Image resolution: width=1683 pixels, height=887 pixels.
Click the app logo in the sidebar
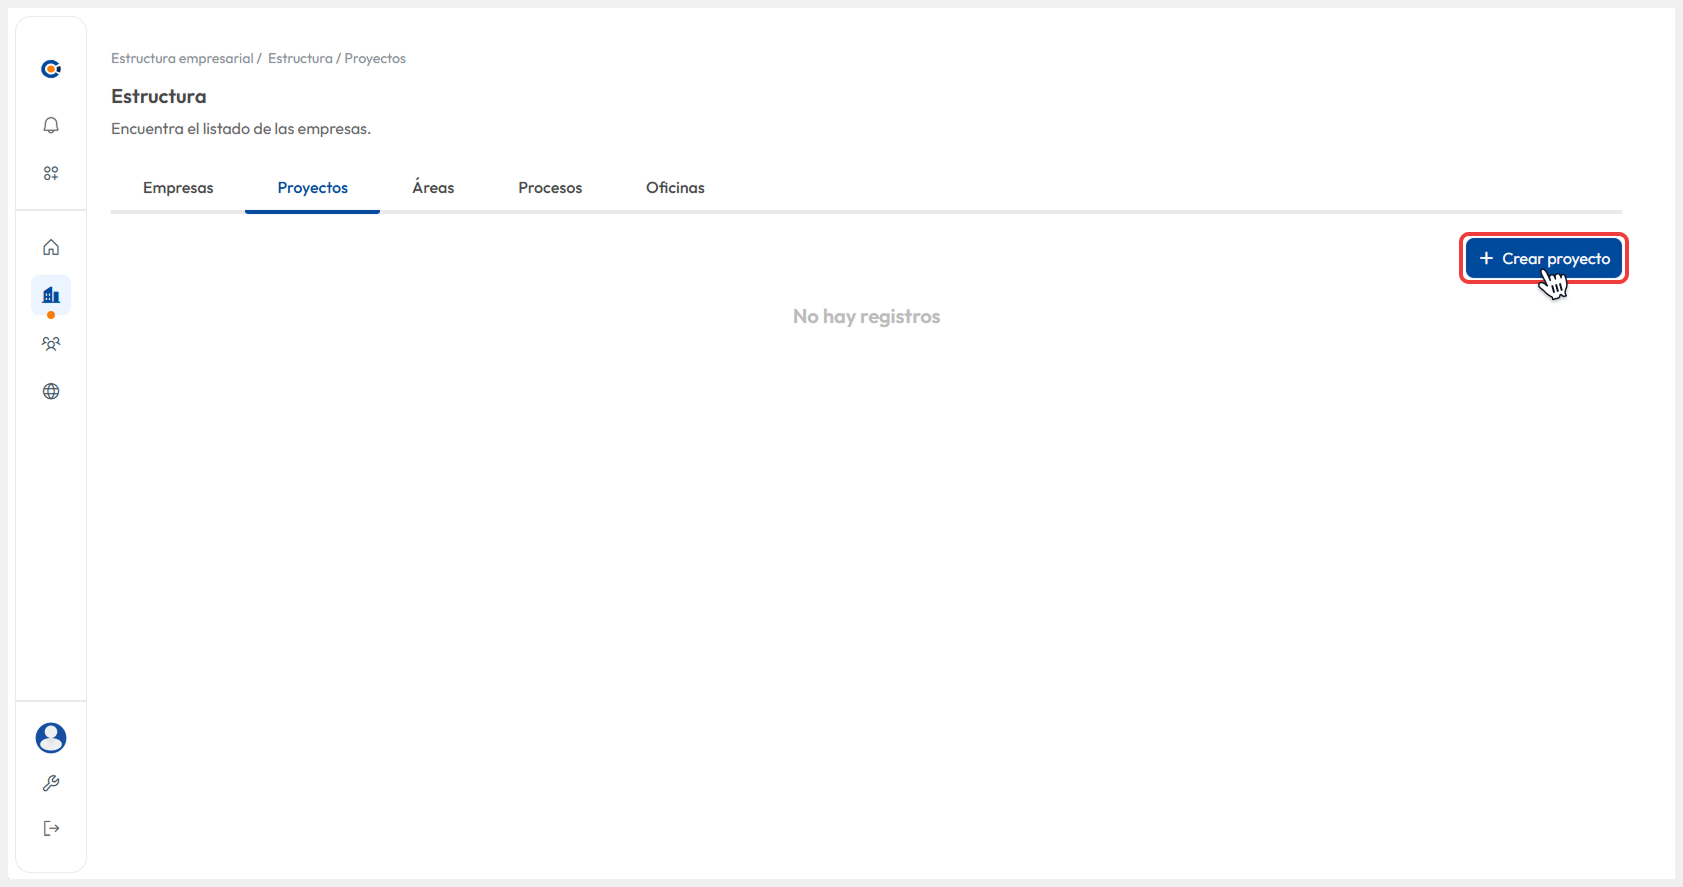[x=51, y=69]
